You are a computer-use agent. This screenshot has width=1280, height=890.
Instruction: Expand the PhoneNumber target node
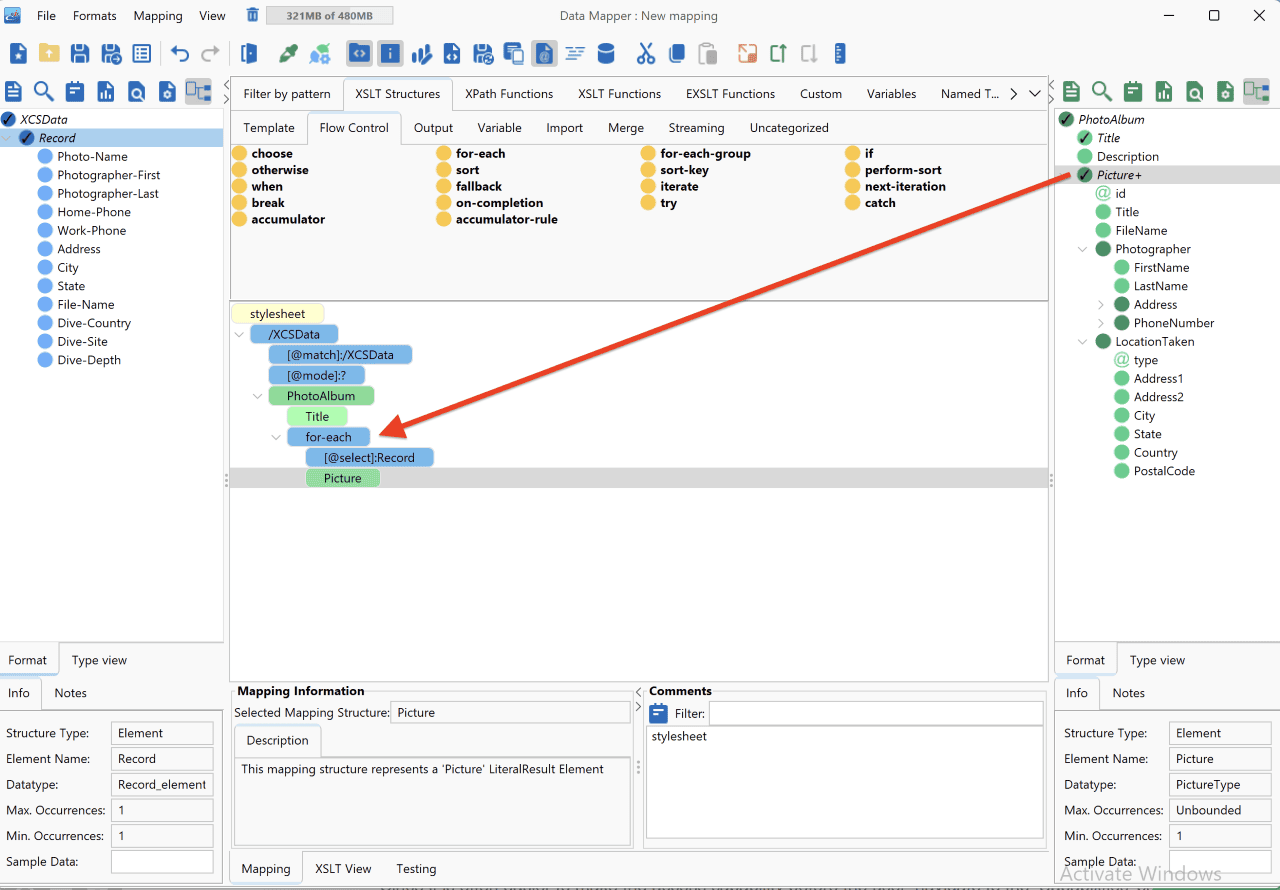coord(1101,323)
